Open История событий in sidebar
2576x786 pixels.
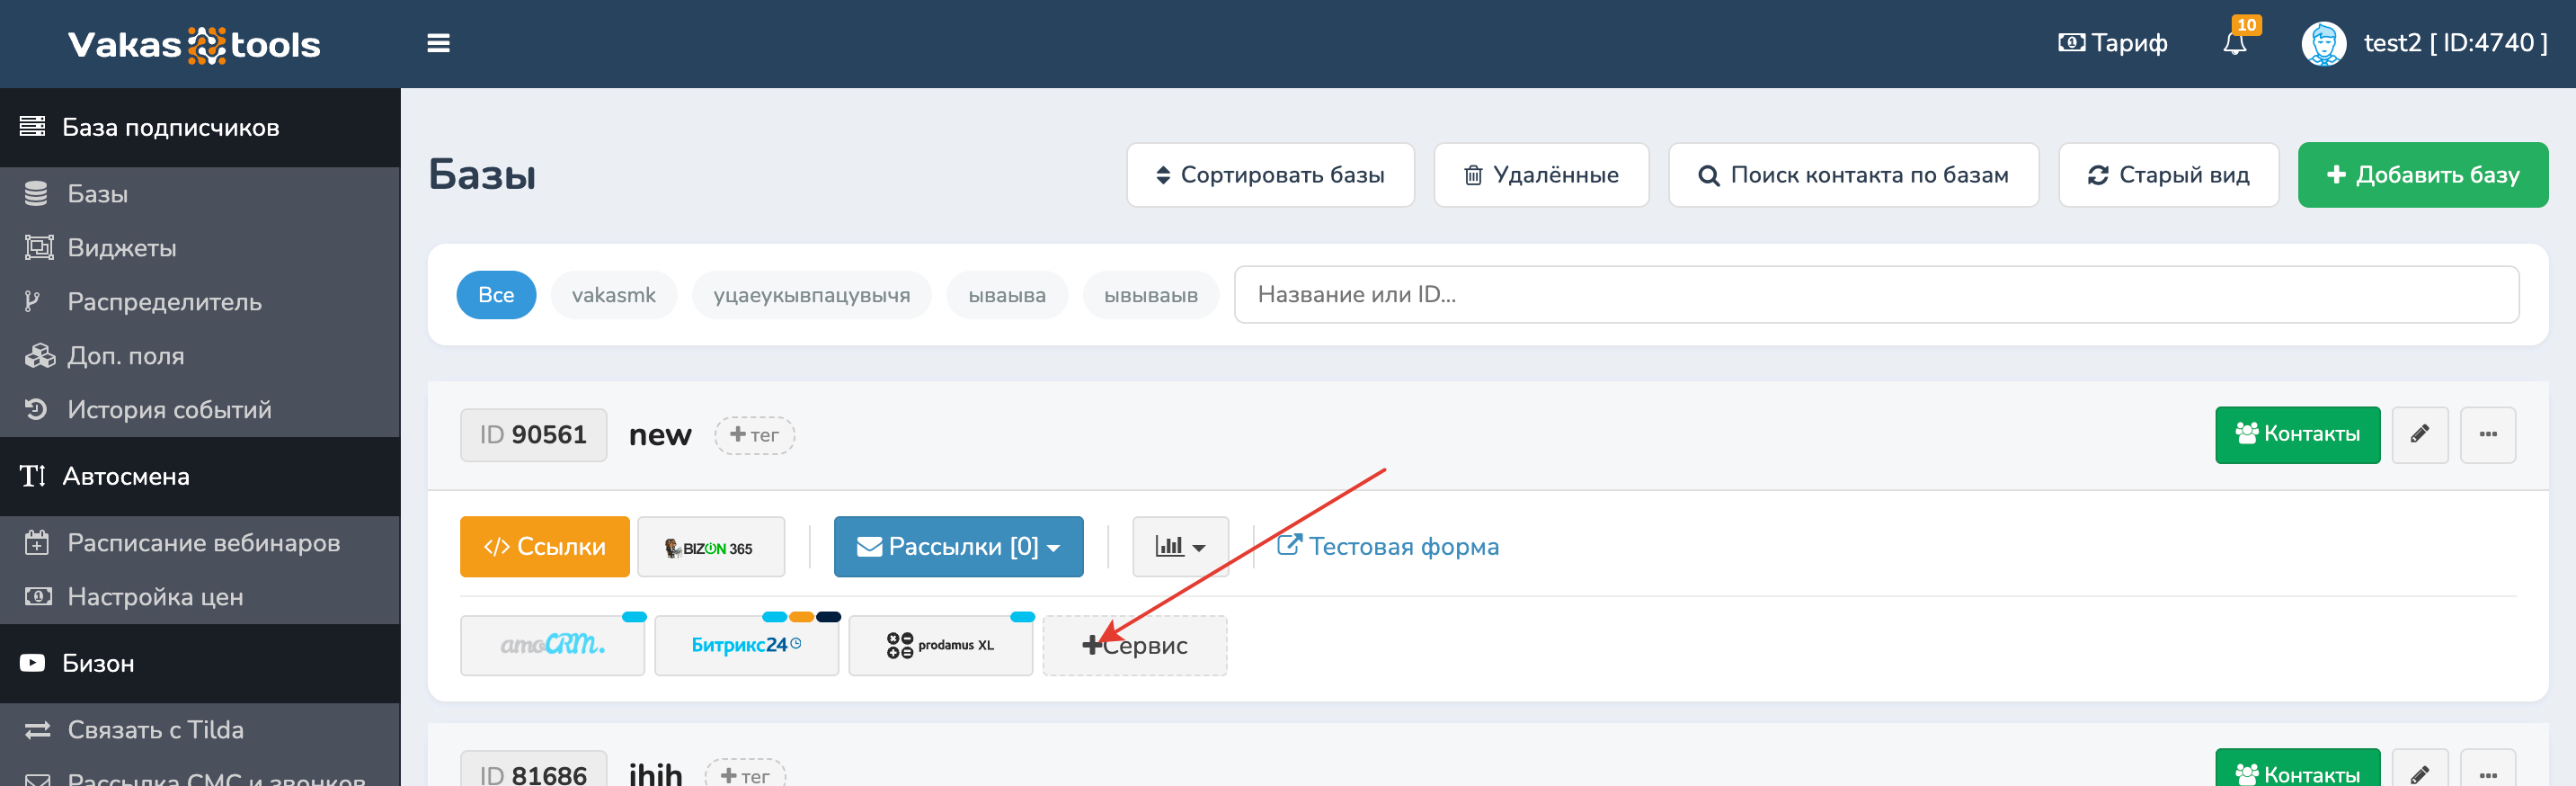click(x=169, y=410)
